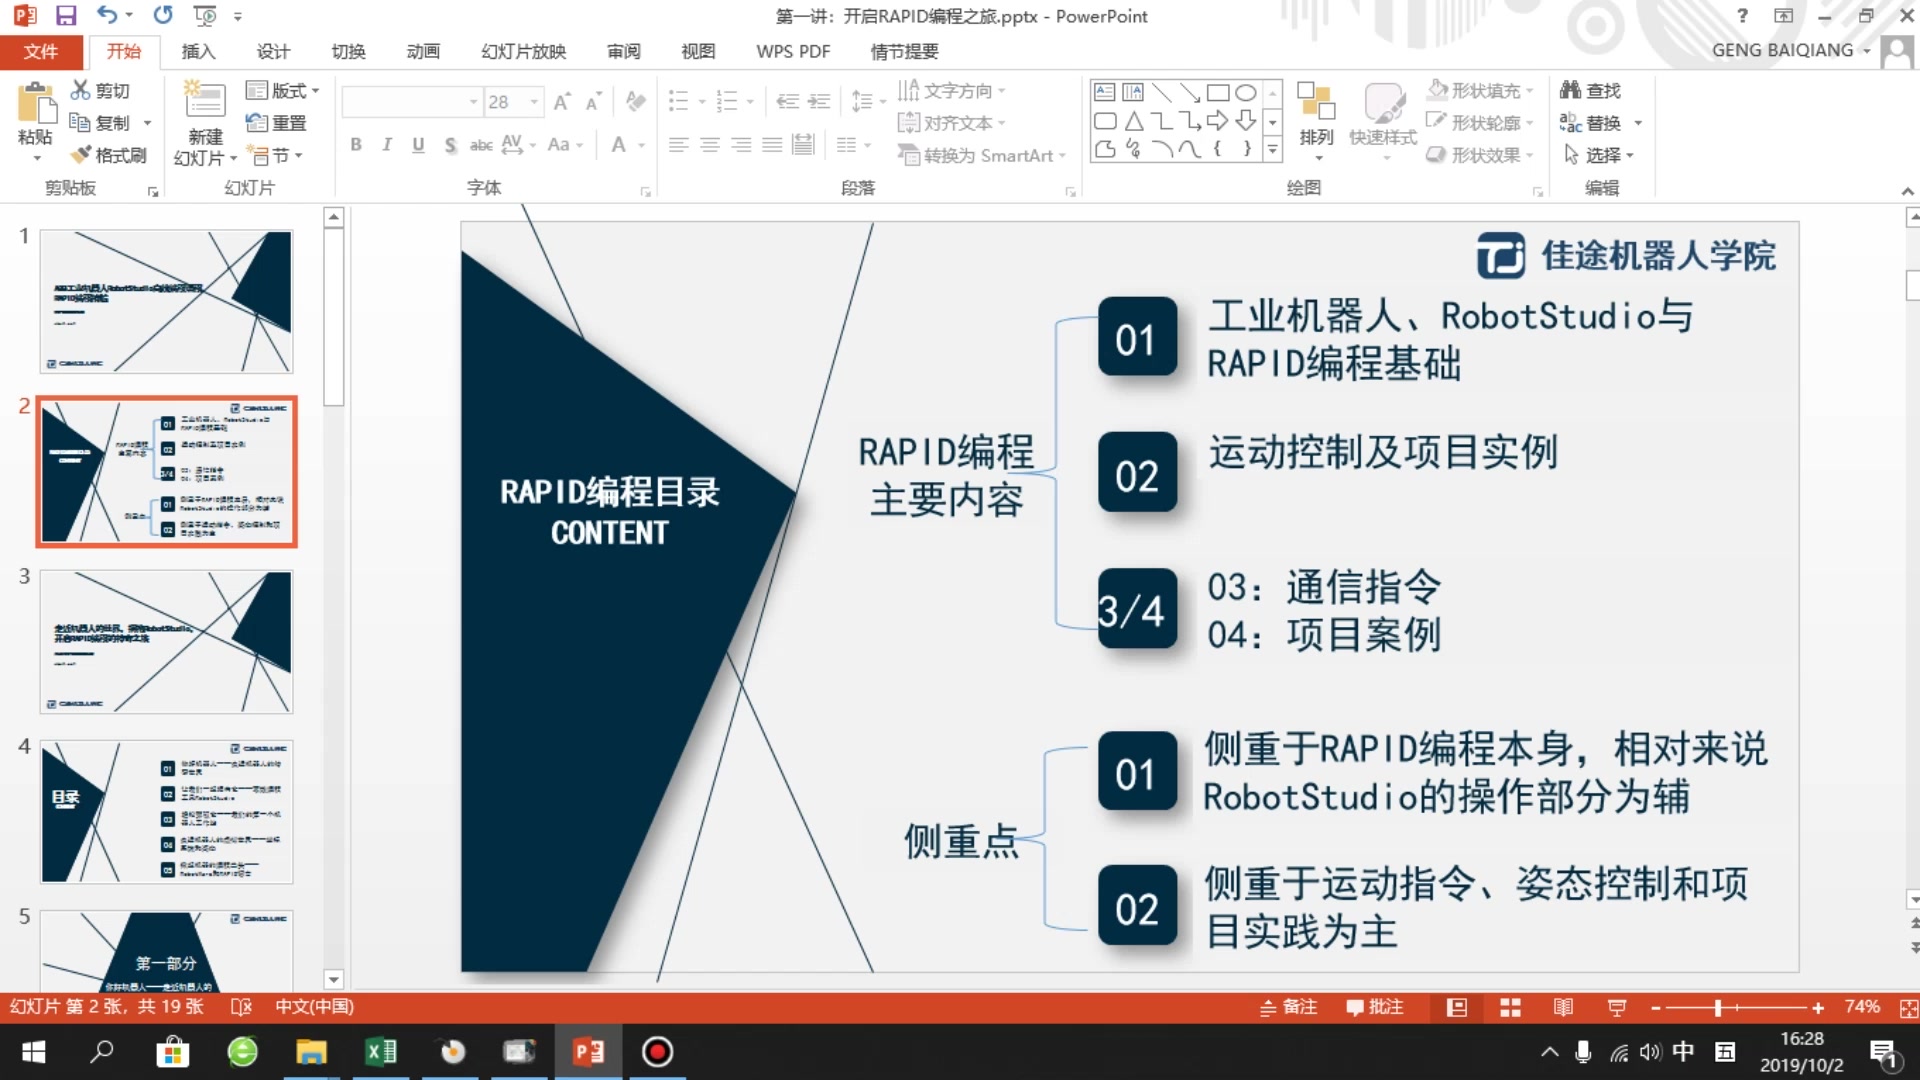This screenshot has height=1080, width=1920.
Task: Click zoom out minus button
Action: (1656, 1008)
